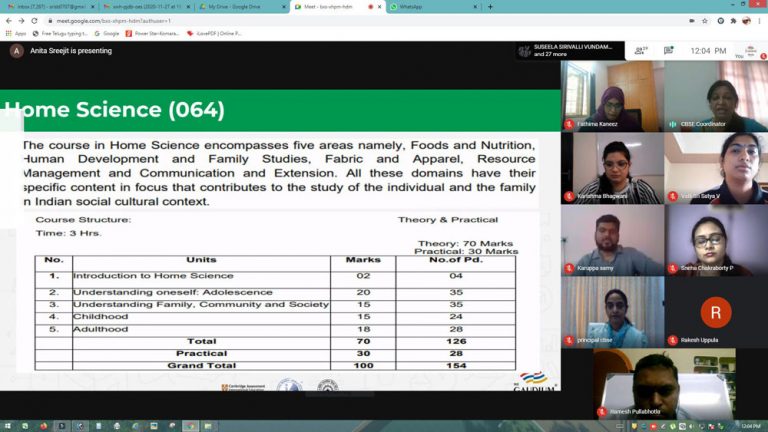Click the Meet header time '12:04 PM'

tap(708, 50)
